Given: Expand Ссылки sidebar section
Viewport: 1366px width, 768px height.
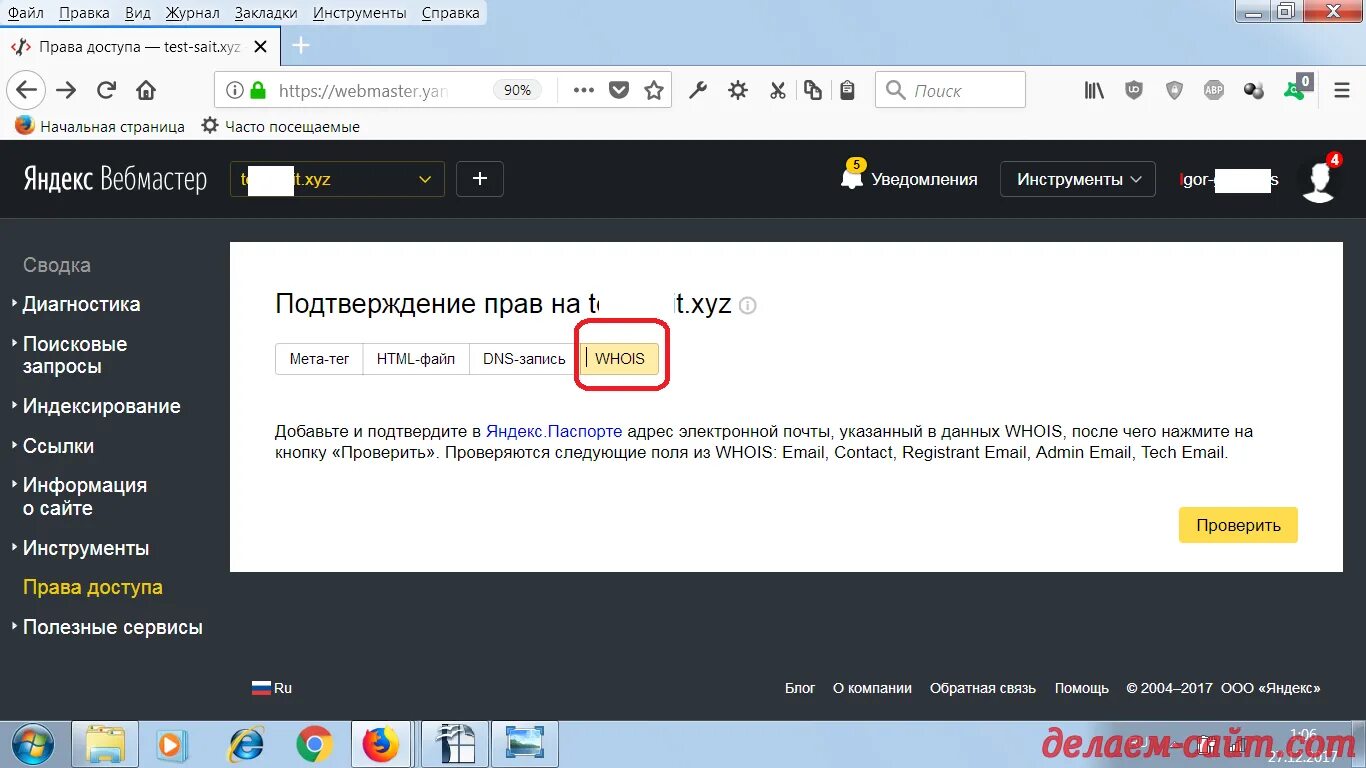Looking at the screenshot, I should click(58, 446).
